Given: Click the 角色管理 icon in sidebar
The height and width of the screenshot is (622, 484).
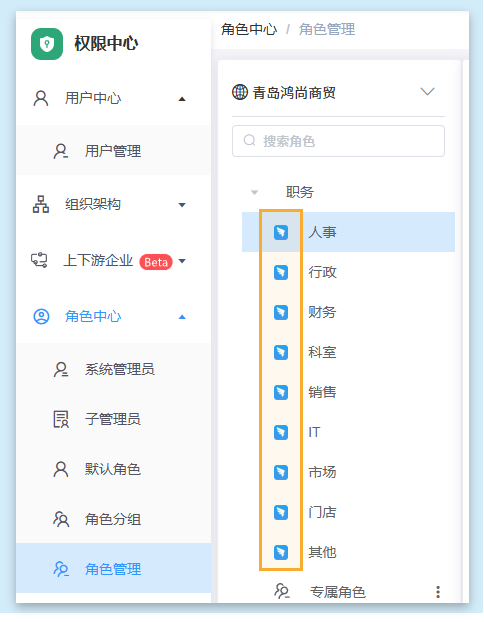Looking at the screenshot, I should [61, 569].
